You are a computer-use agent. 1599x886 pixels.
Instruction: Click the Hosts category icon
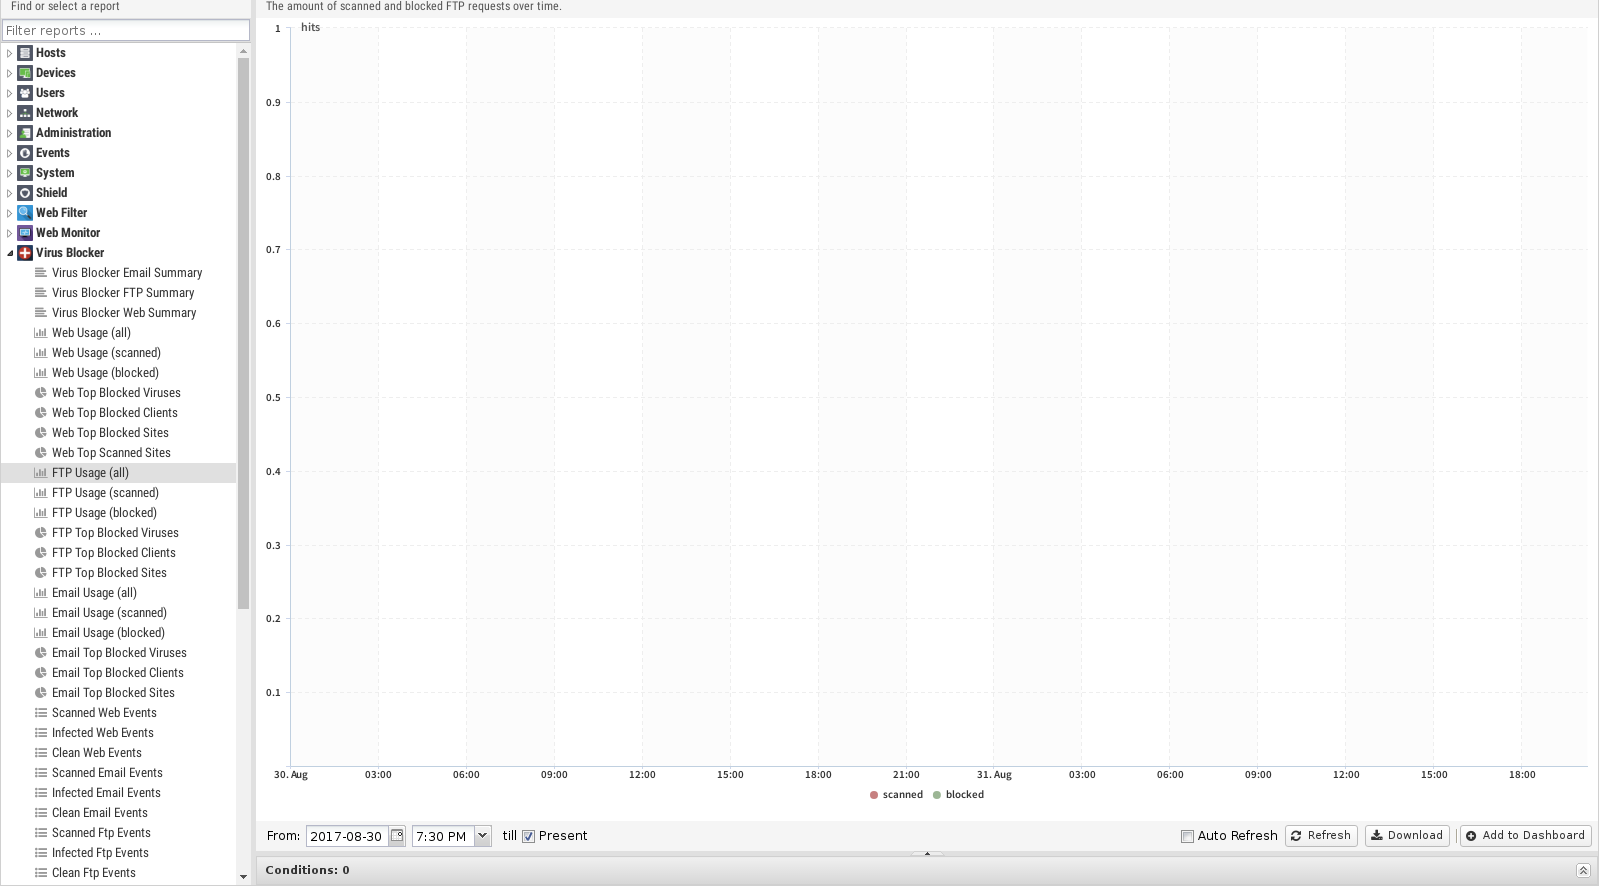(x=25, y=53)
